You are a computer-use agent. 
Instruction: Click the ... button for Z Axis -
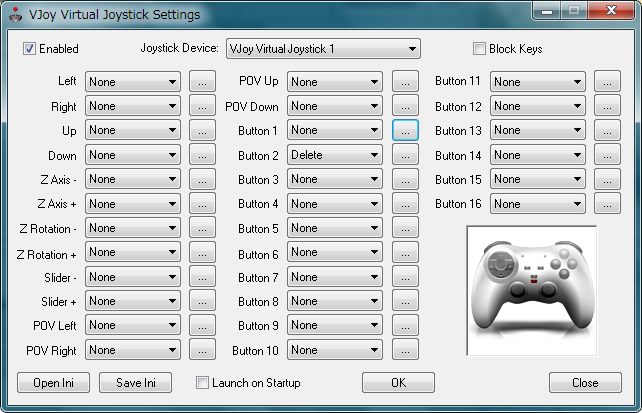pos(202,179)
